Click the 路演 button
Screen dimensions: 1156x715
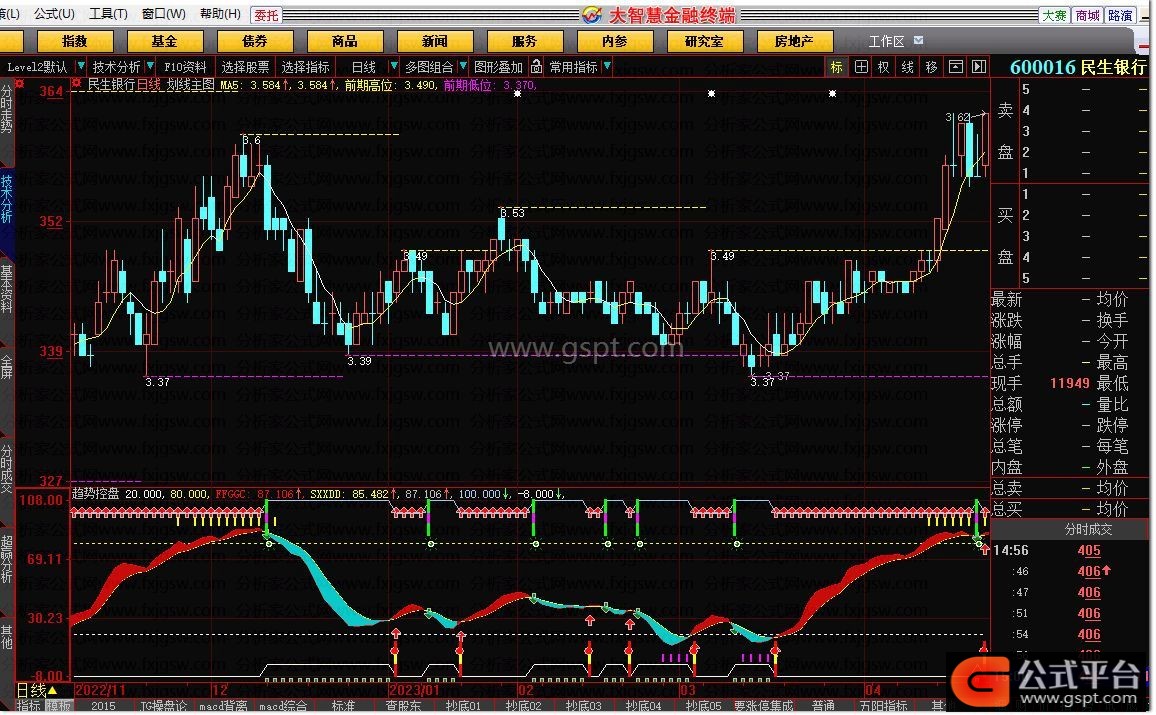coord(1120,15)
